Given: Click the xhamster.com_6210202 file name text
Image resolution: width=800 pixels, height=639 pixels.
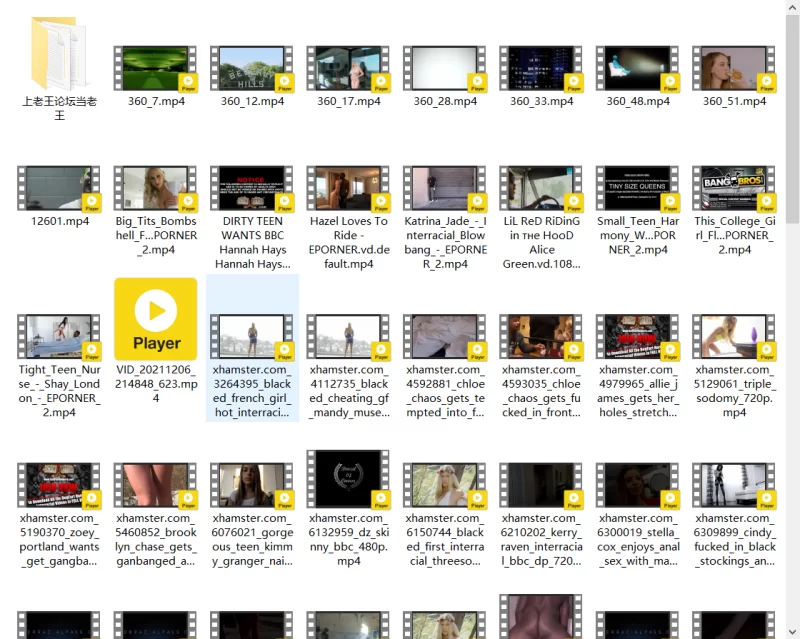Looking at the screenshot, I should pos(541,539).
